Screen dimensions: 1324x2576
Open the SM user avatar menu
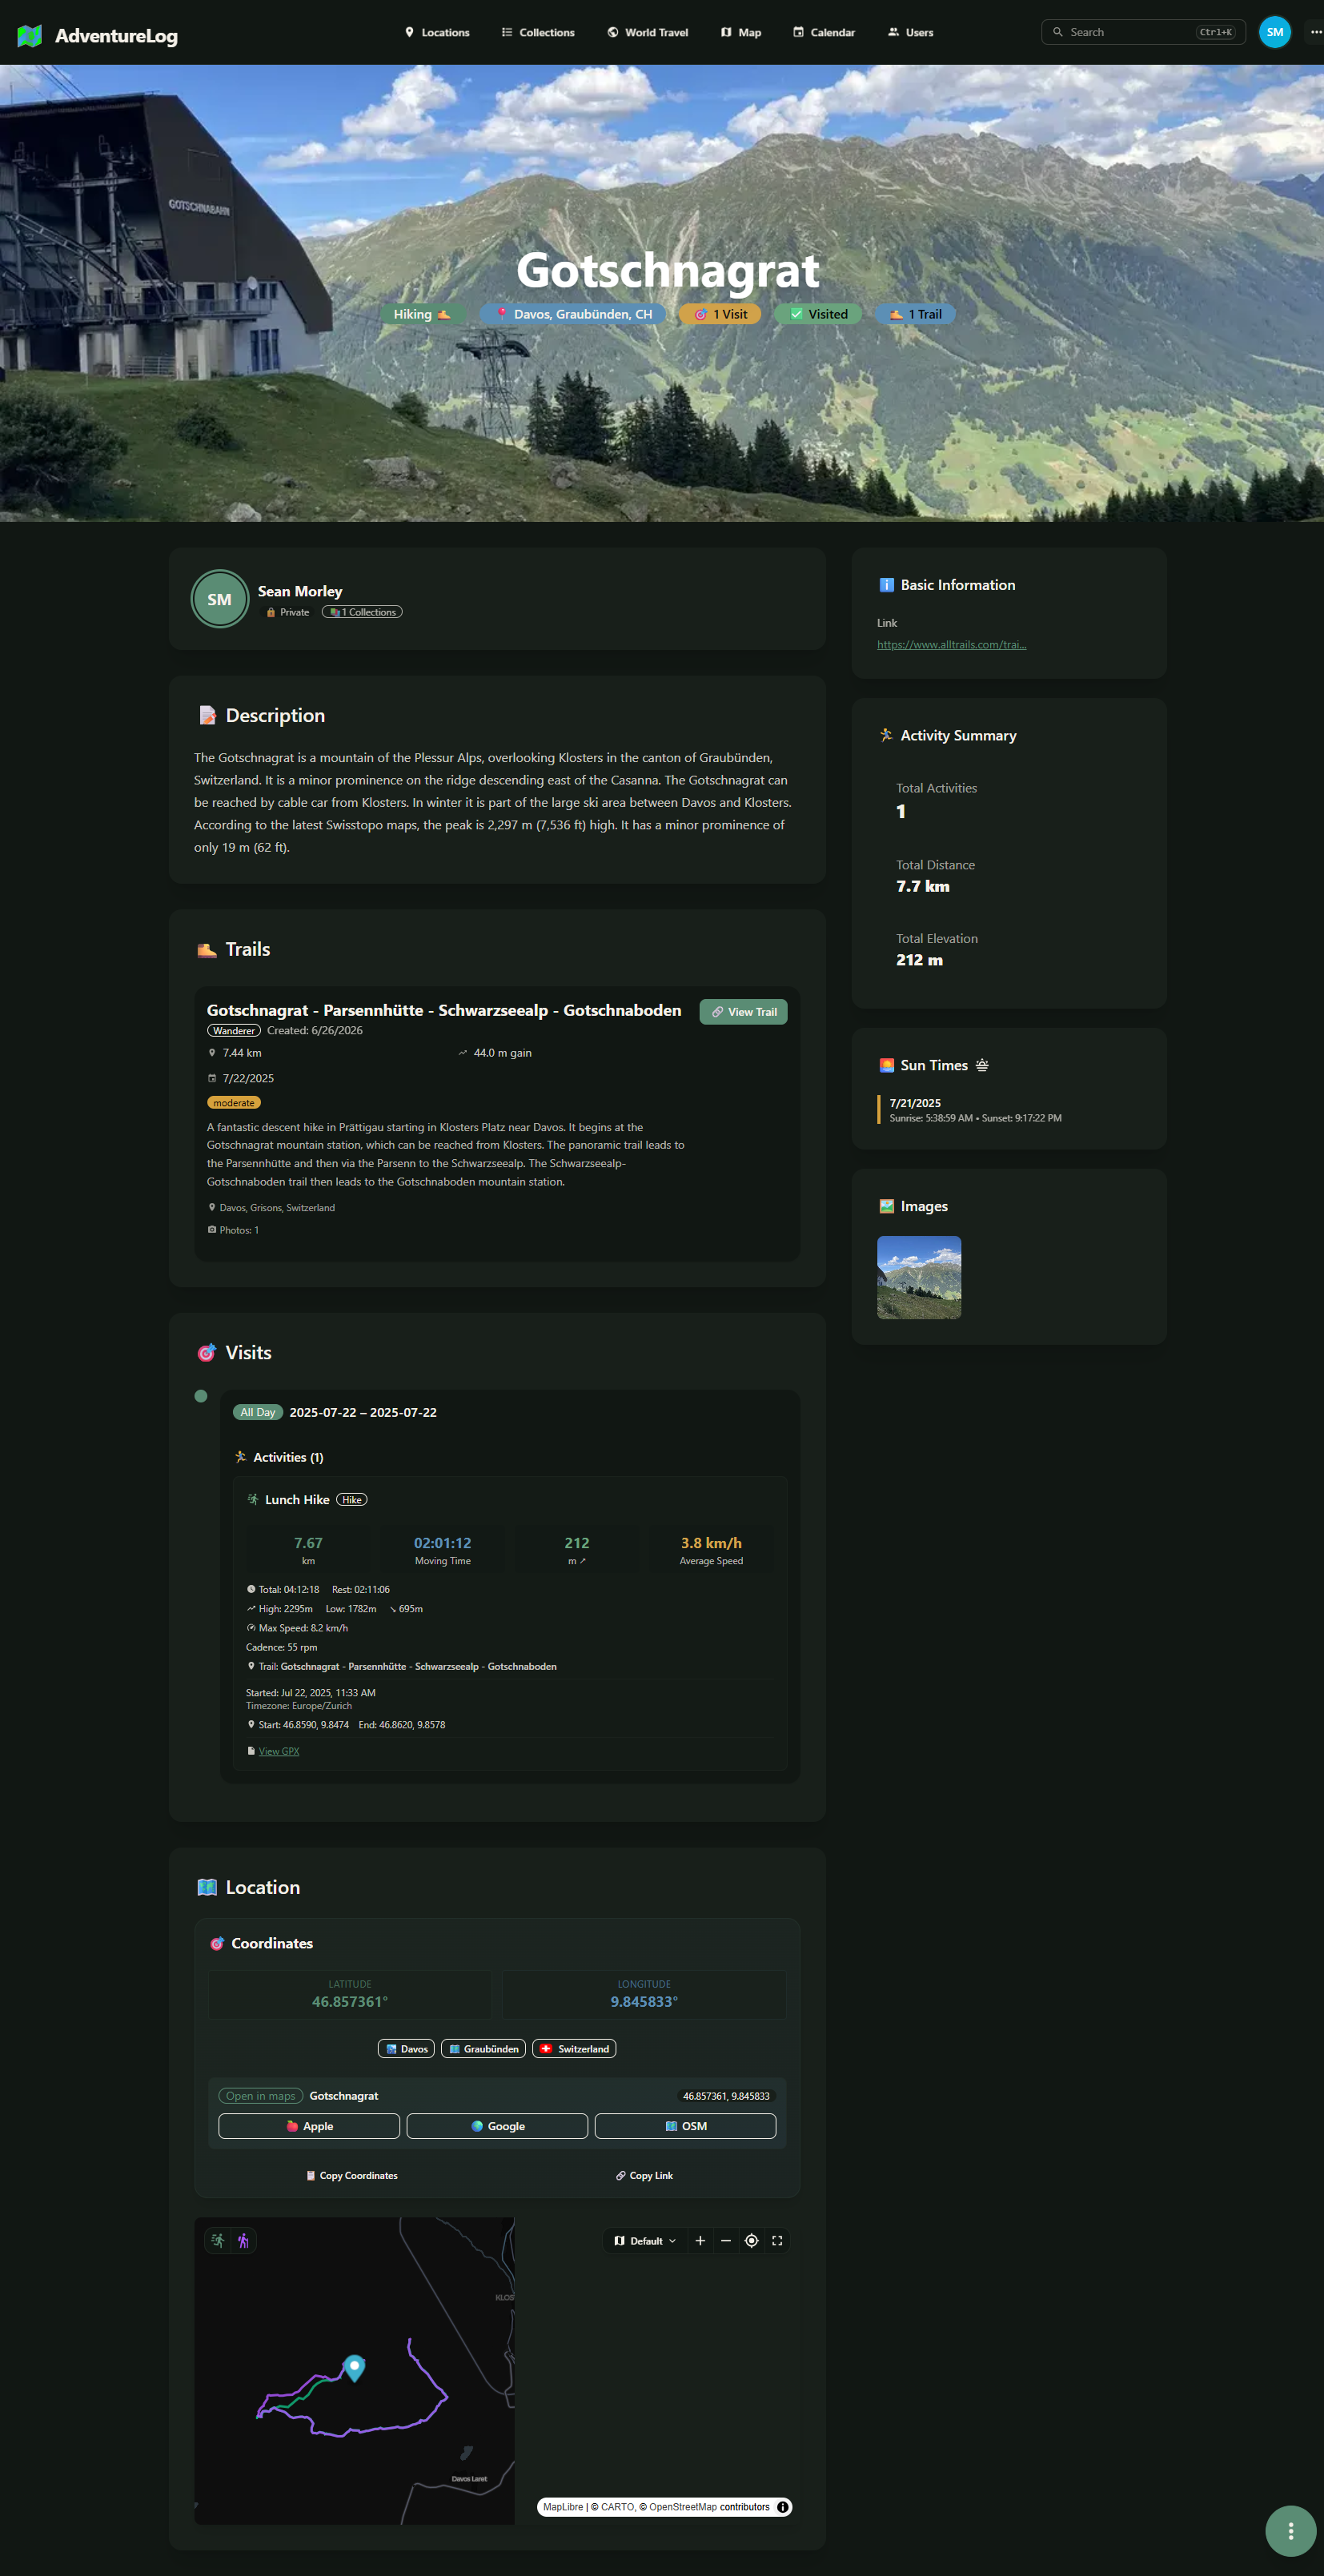(x=1274, y=32)
